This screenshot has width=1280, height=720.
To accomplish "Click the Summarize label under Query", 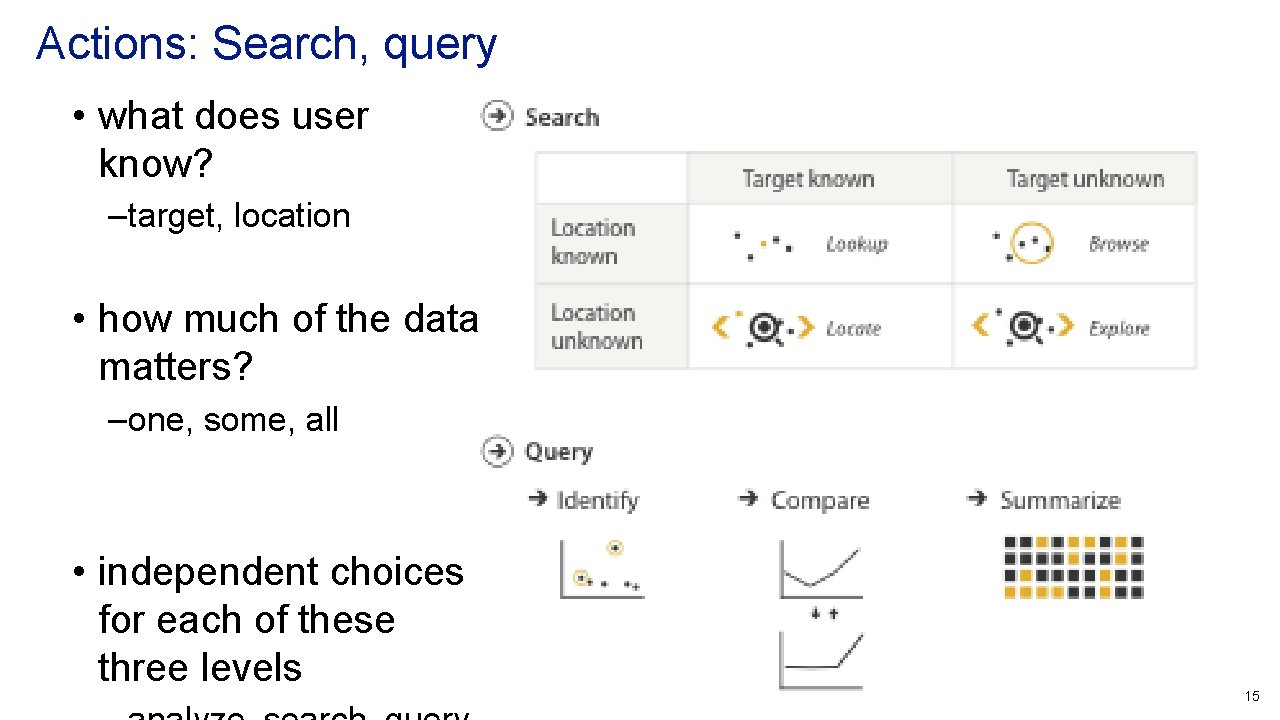I will [1059, 500].
